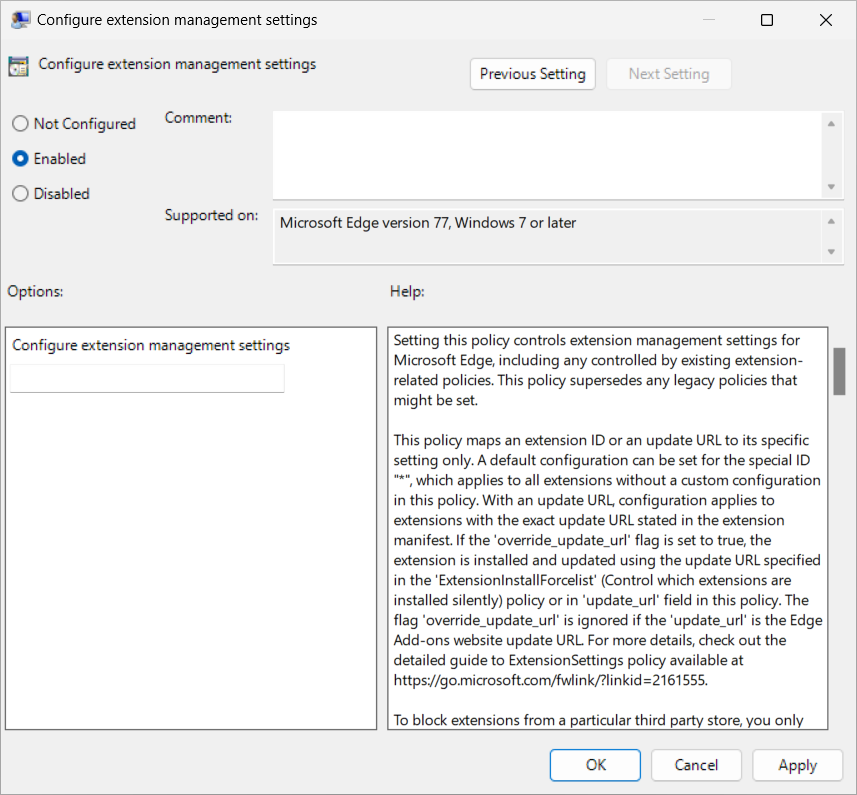
Task: Select the Enabled option
Action: pos(20,158)
